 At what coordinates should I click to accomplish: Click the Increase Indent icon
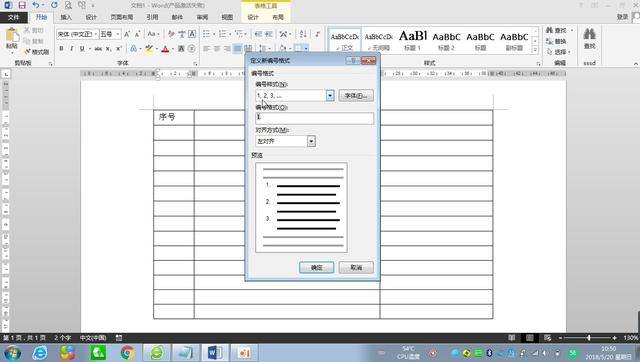[x=269, y=34]
